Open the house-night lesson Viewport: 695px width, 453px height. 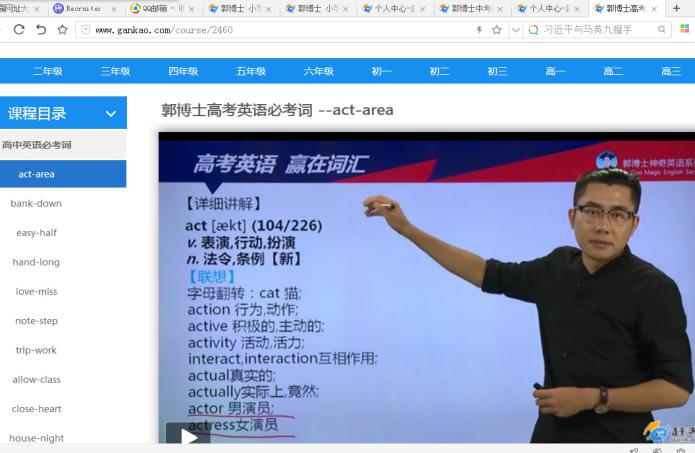pos(36,438)
